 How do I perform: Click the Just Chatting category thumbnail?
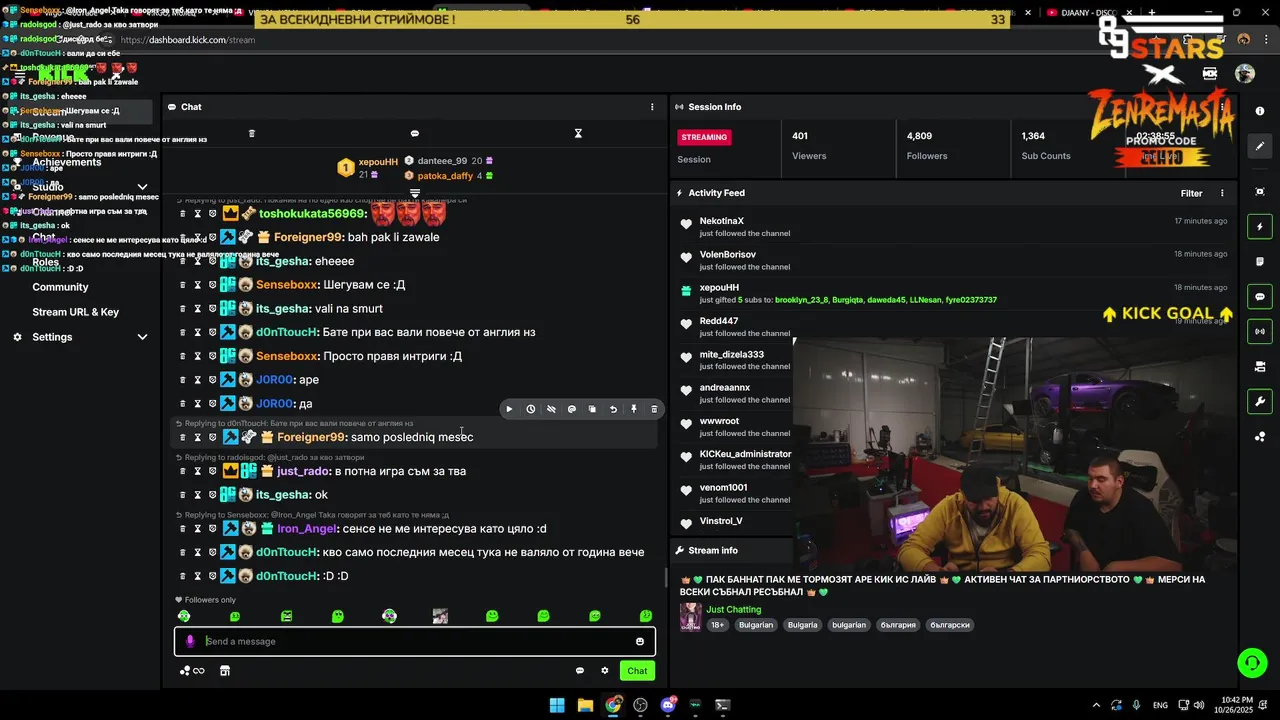[x=690, y=617]
